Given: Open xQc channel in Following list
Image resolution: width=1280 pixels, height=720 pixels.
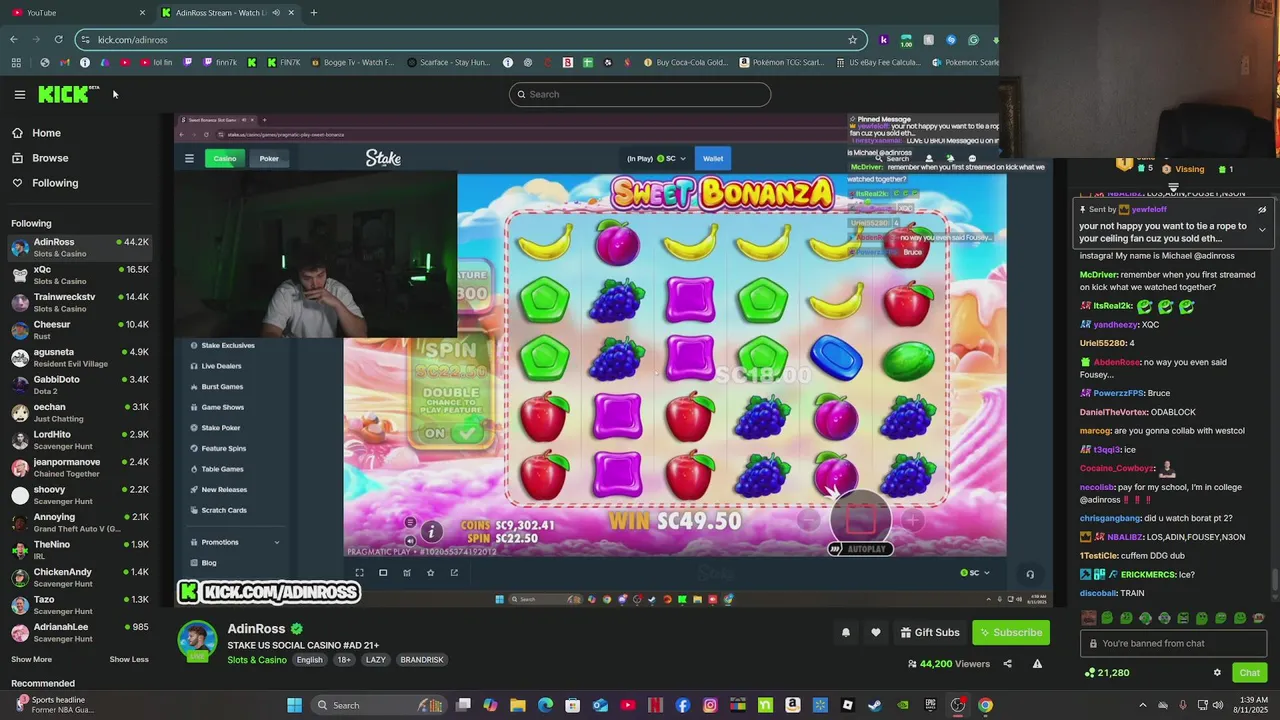Looking at the screenshot, I should (x=80, y=275).
